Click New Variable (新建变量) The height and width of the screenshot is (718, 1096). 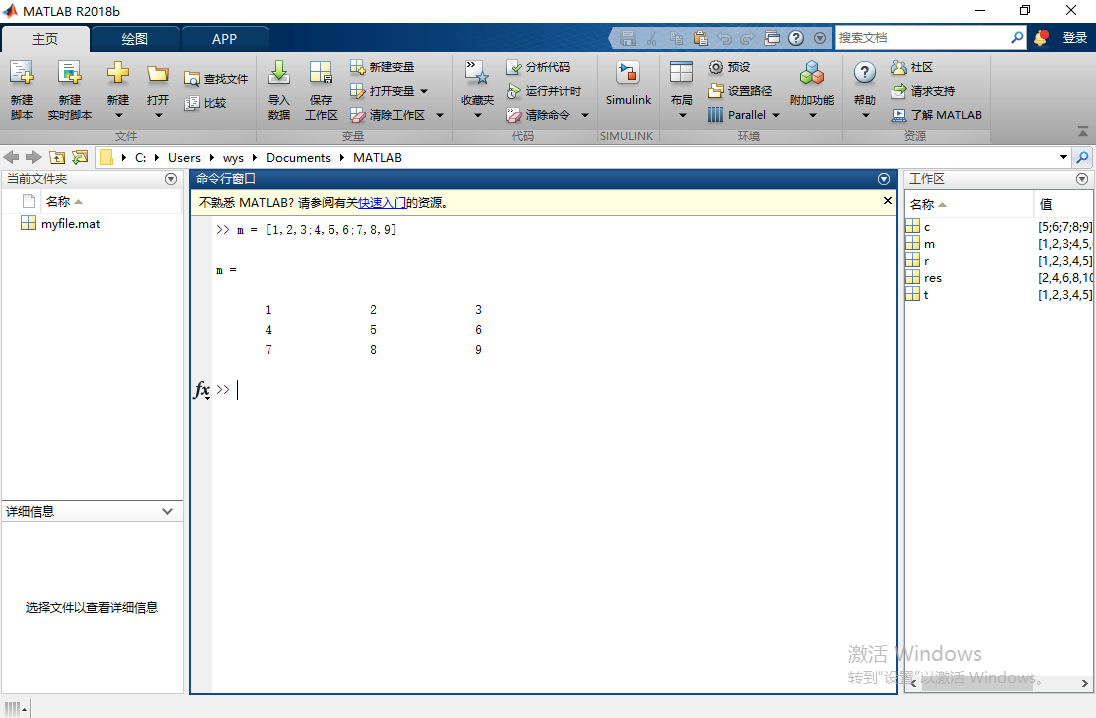(x=382, y=67)
